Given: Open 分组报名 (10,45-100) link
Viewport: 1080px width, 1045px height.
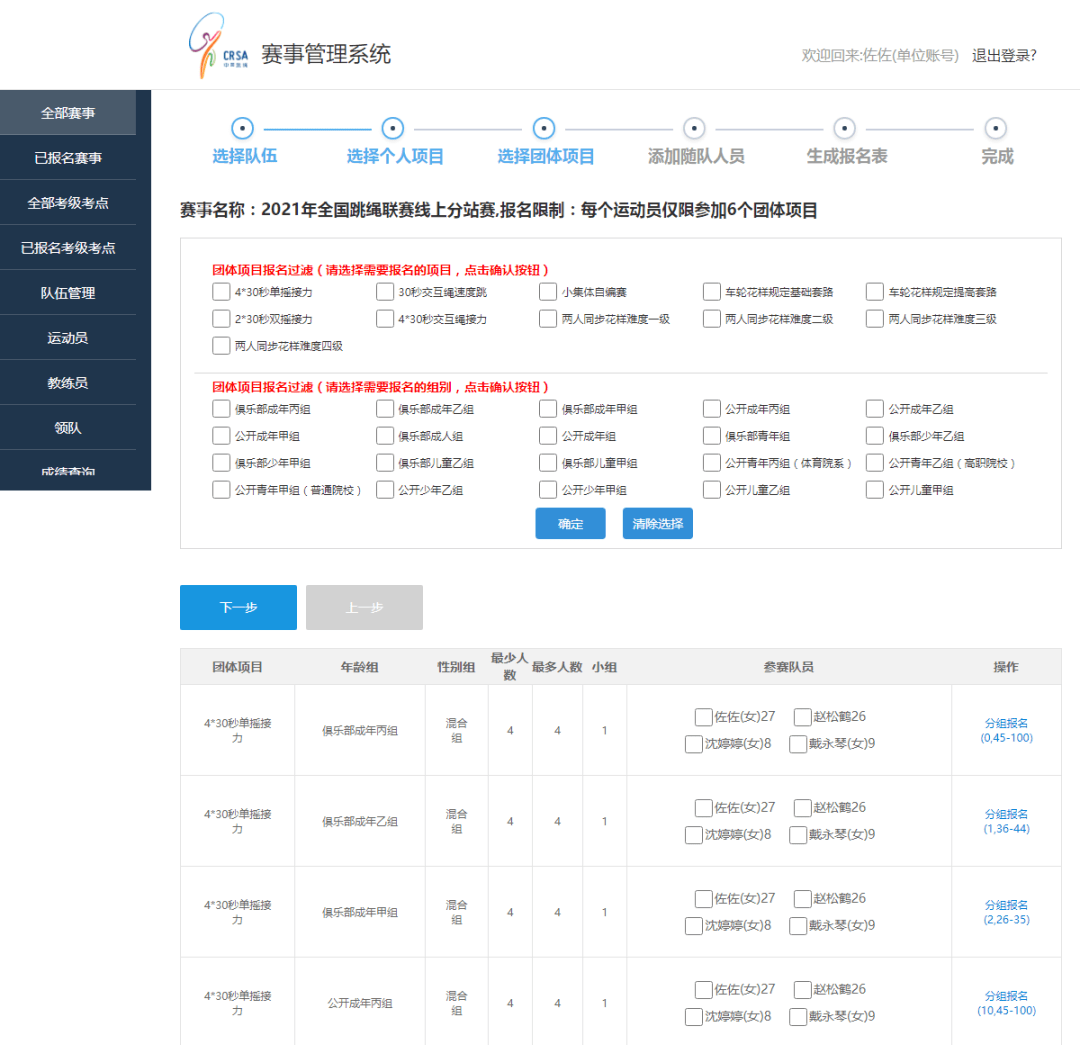Looking at the screenshot, I should (x=1006, y=1003).
